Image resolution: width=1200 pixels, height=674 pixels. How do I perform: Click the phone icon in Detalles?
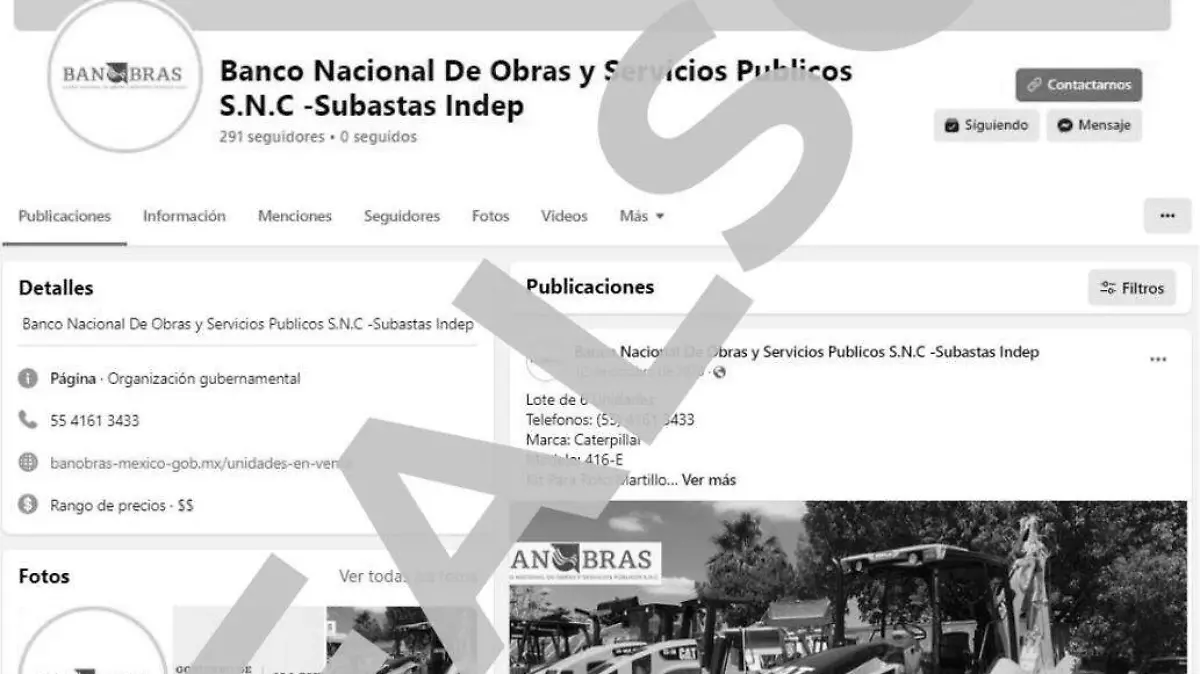click(28, 421)
